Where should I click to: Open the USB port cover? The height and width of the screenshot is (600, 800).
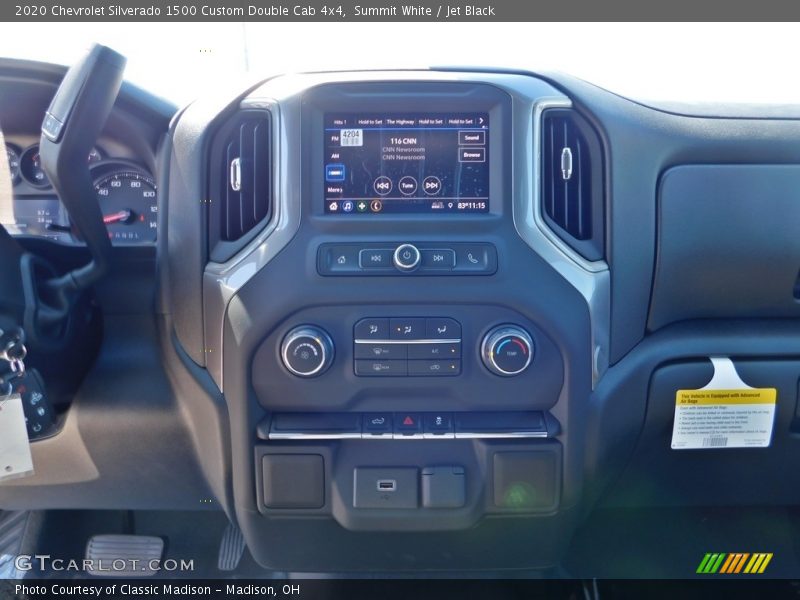tap(386, 488)
